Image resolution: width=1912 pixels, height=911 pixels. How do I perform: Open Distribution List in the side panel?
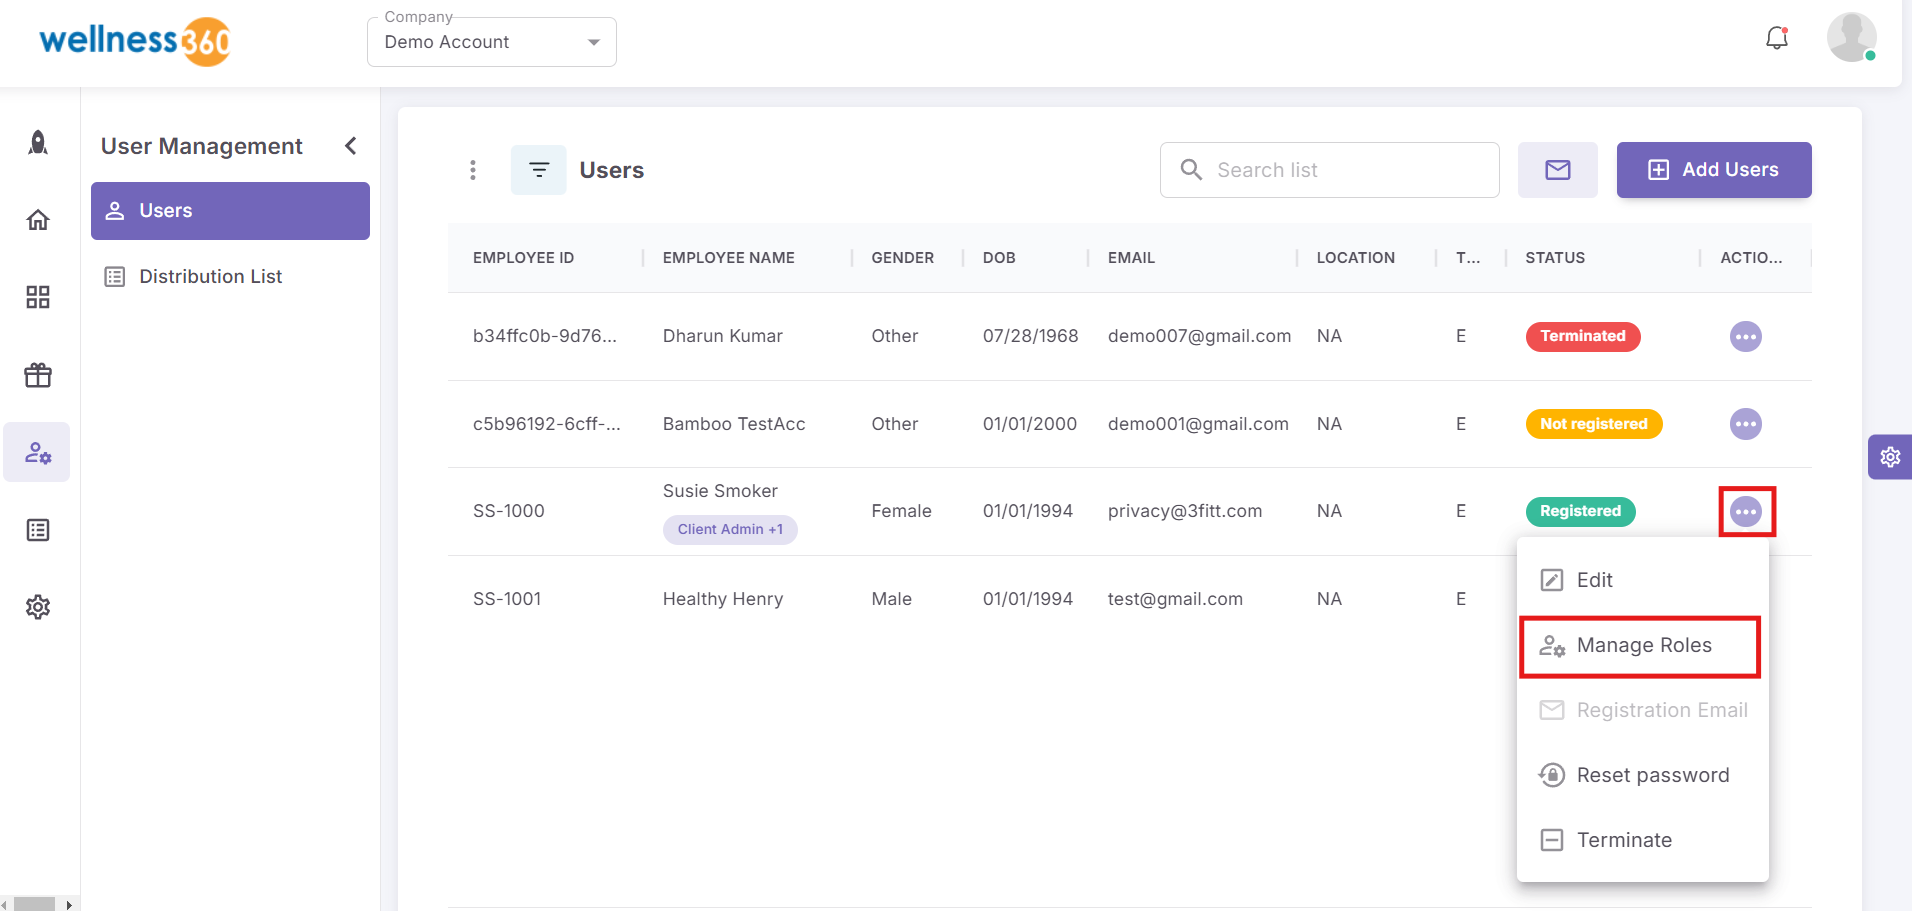[230, 277]
